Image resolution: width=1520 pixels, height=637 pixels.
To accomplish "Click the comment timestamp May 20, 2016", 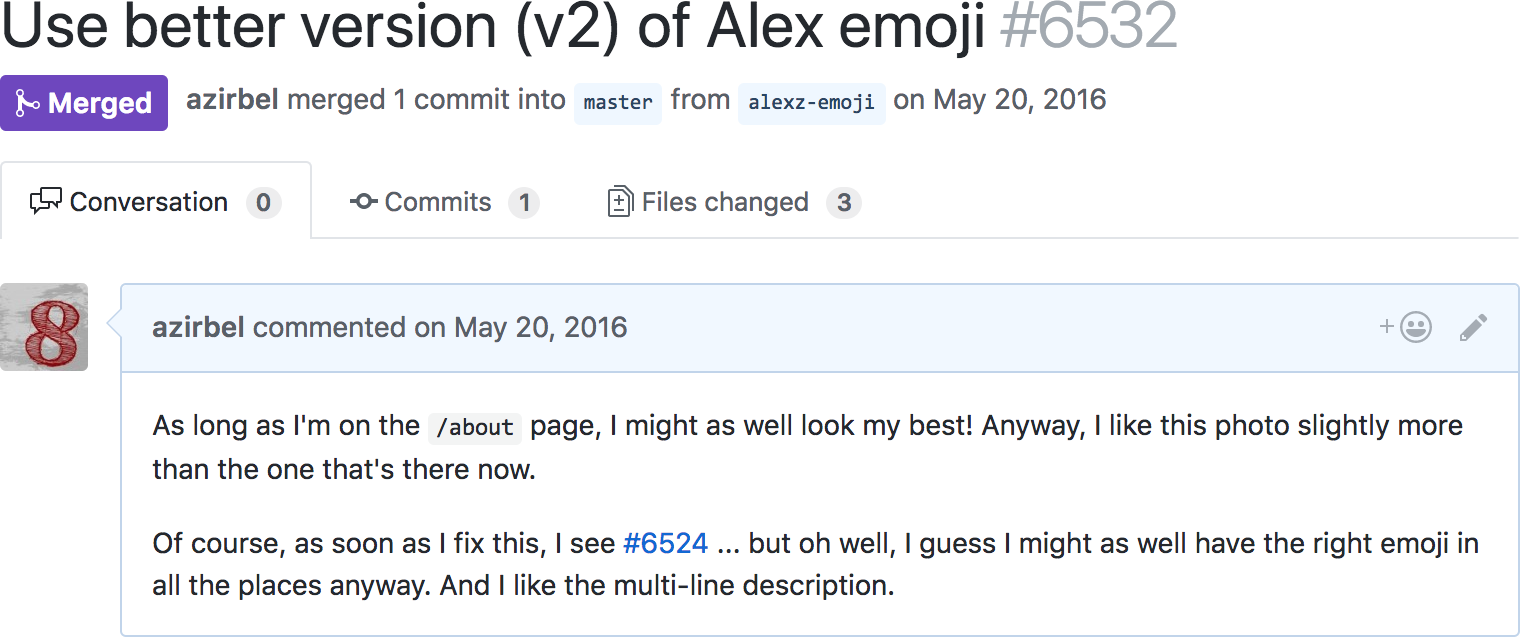I will click(540, 327).
